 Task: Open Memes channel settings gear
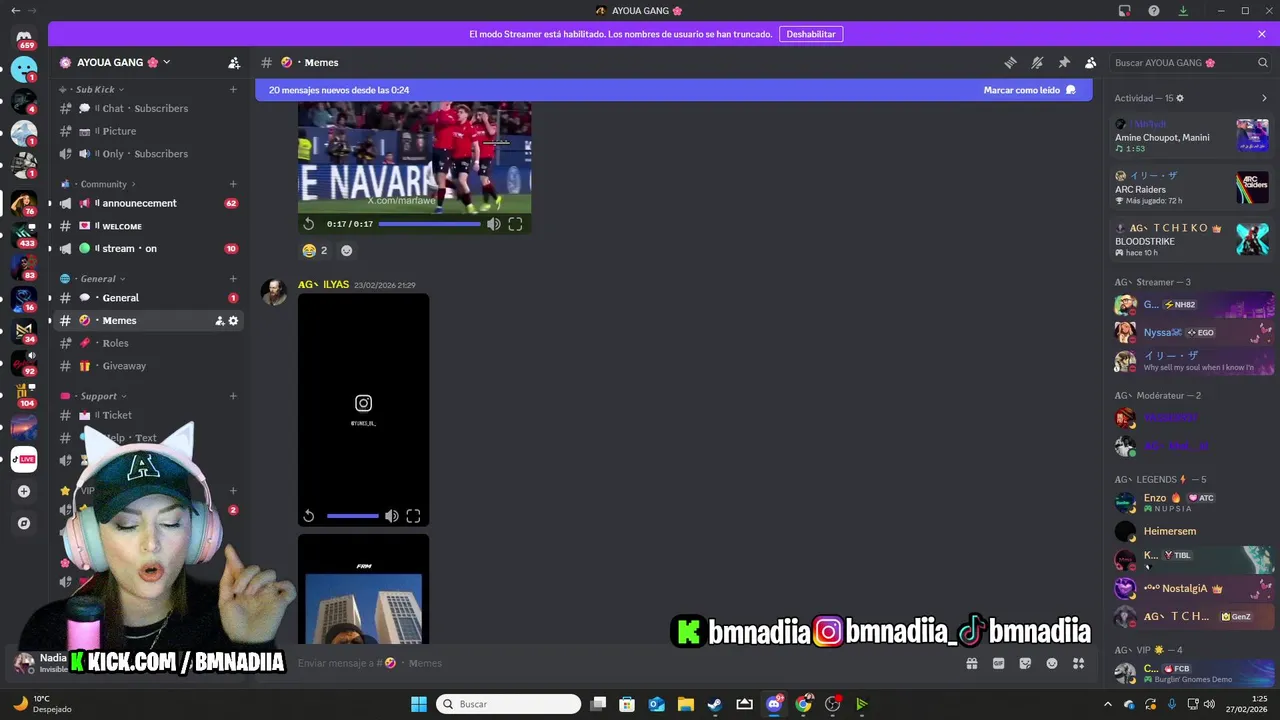[x=234, y=321]
